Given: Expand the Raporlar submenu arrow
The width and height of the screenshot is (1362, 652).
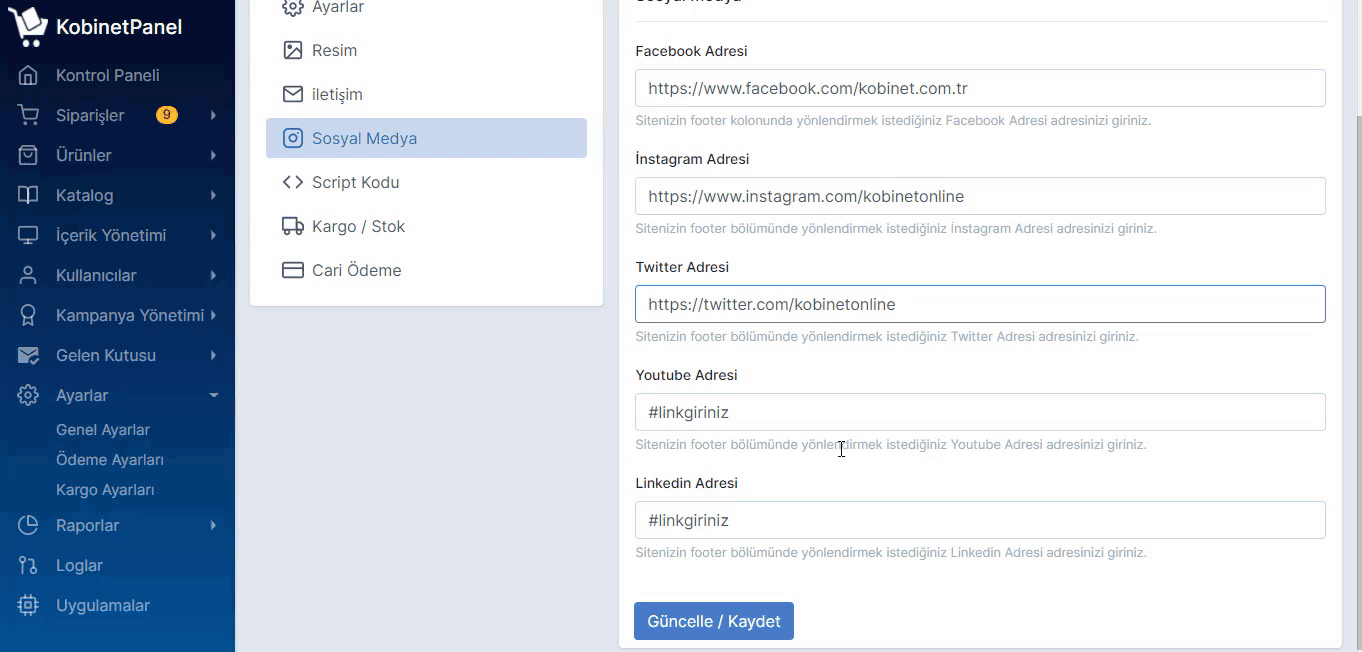Looking at the screenshot, I should (x=213, y=525).
